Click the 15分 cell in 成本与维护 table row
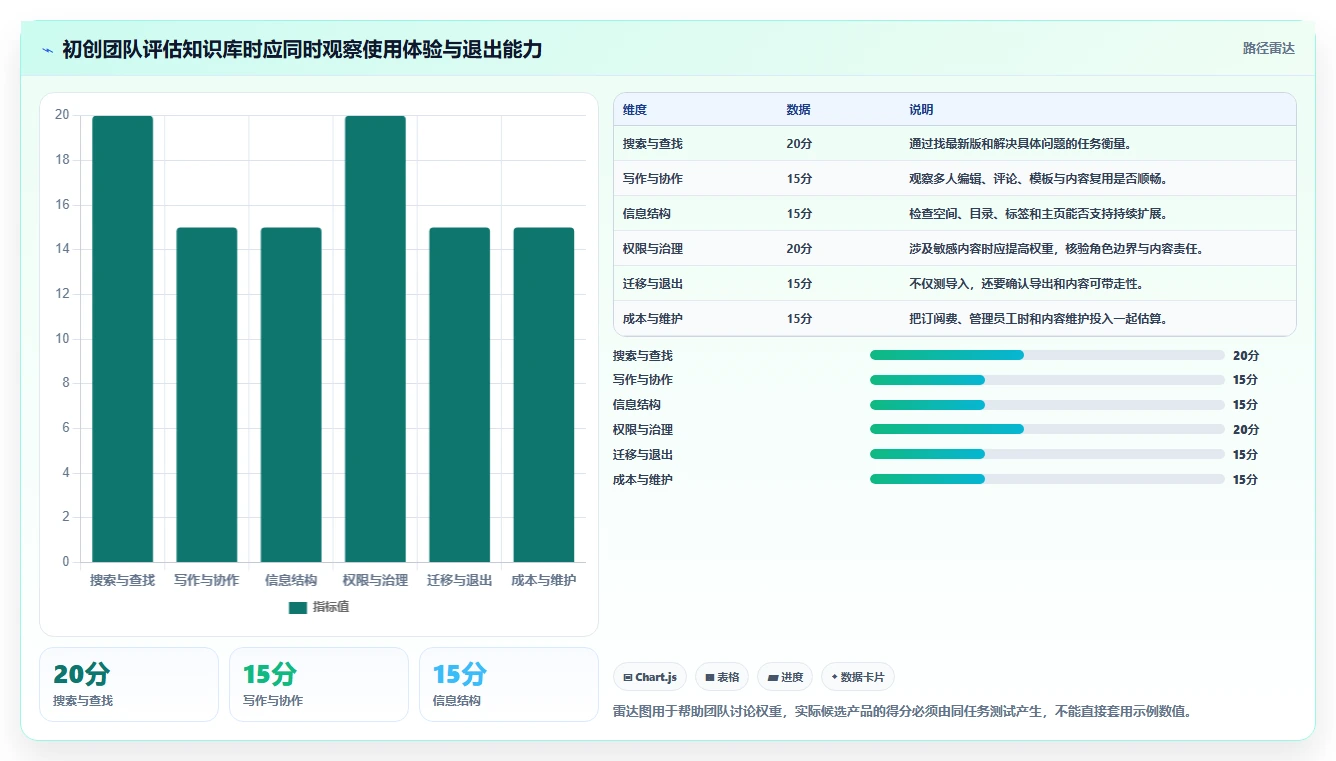 (800, 319)
